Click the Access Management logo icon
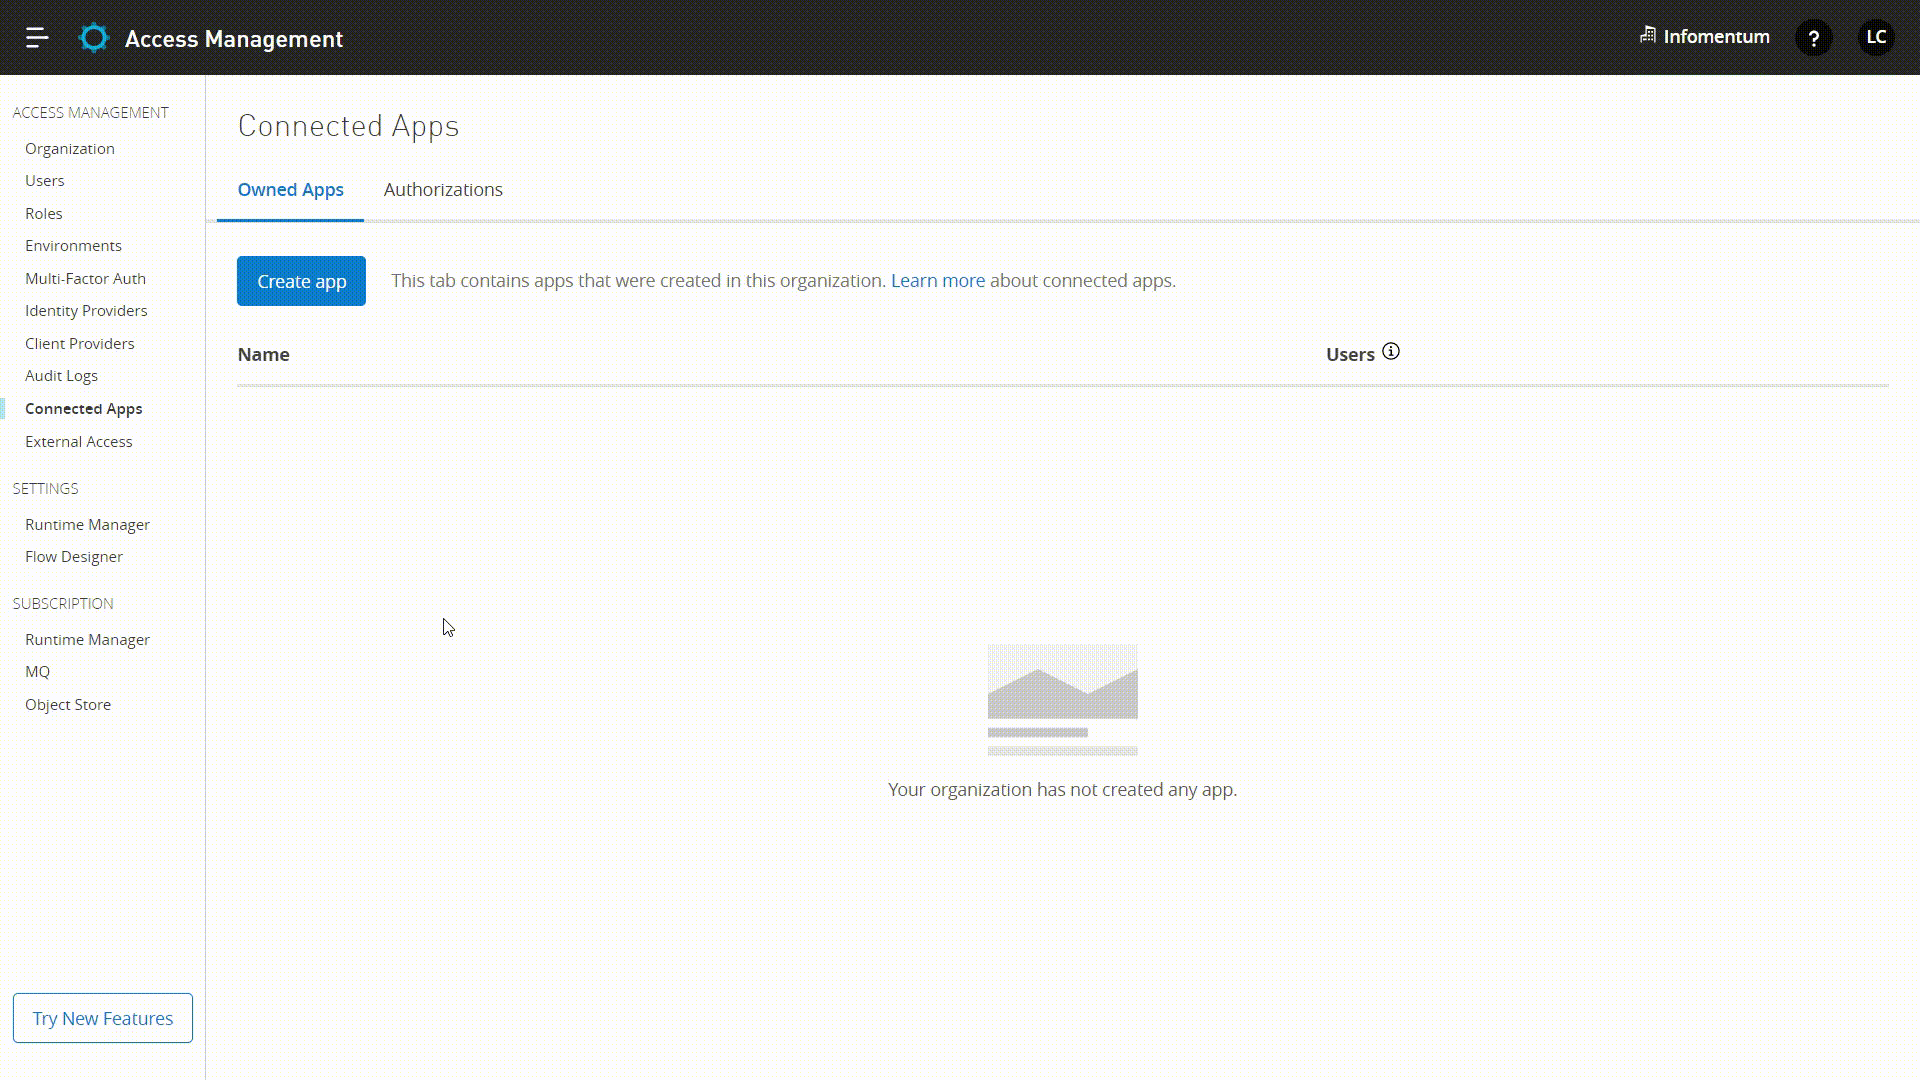Image resolution: width=1920 pixels, height=1080 pixels. click(x=93, y=38)
